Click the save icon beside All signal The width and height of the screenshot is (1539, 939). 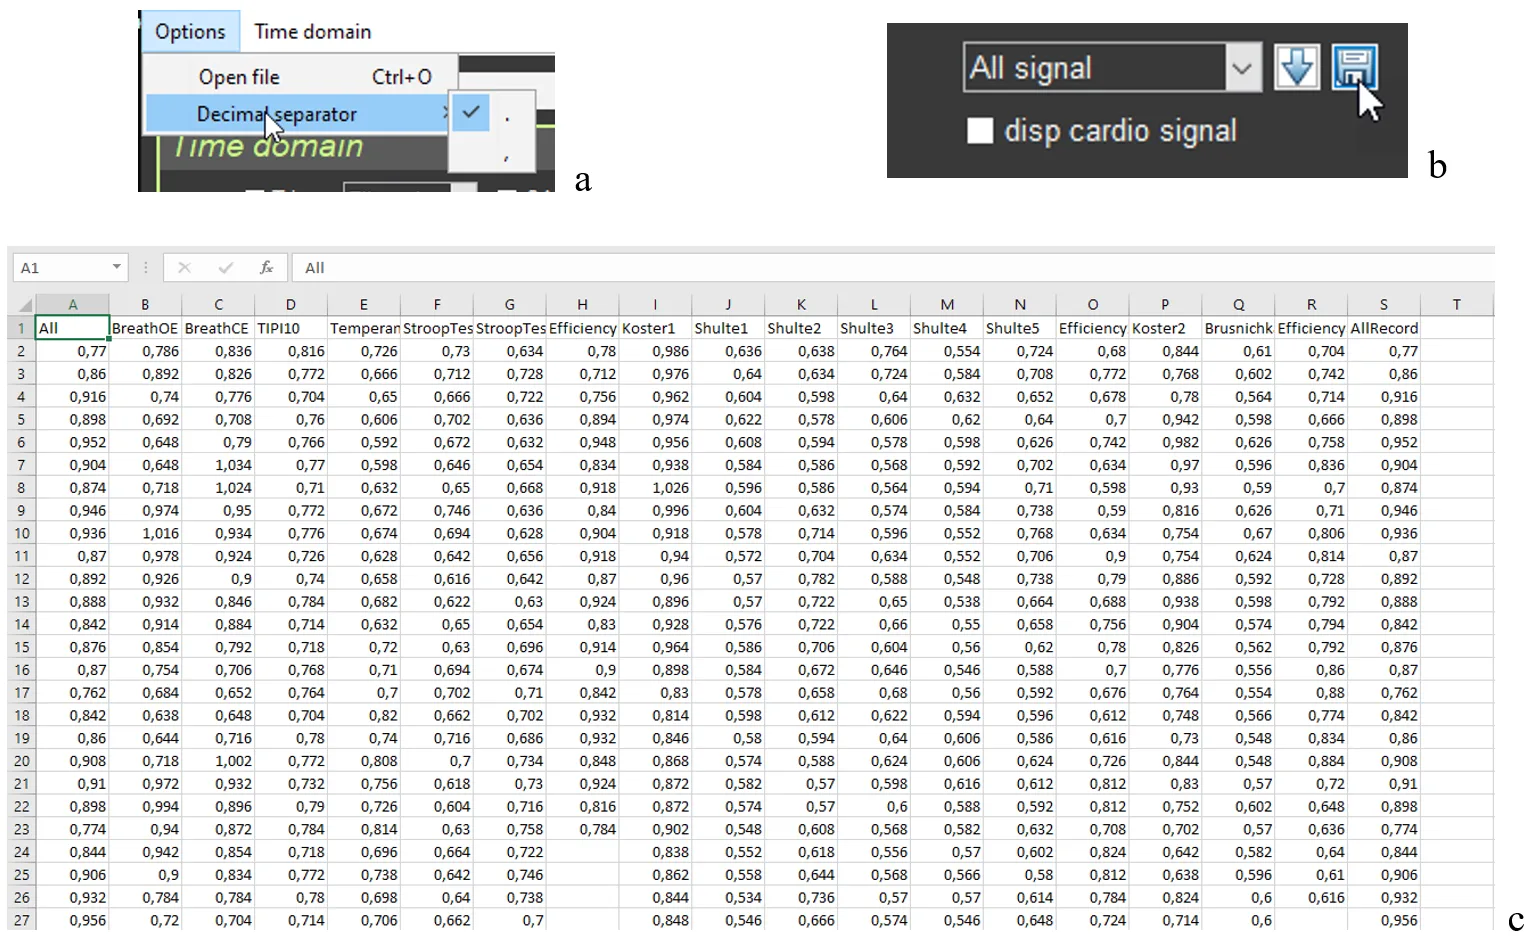tap(1354, 67)
